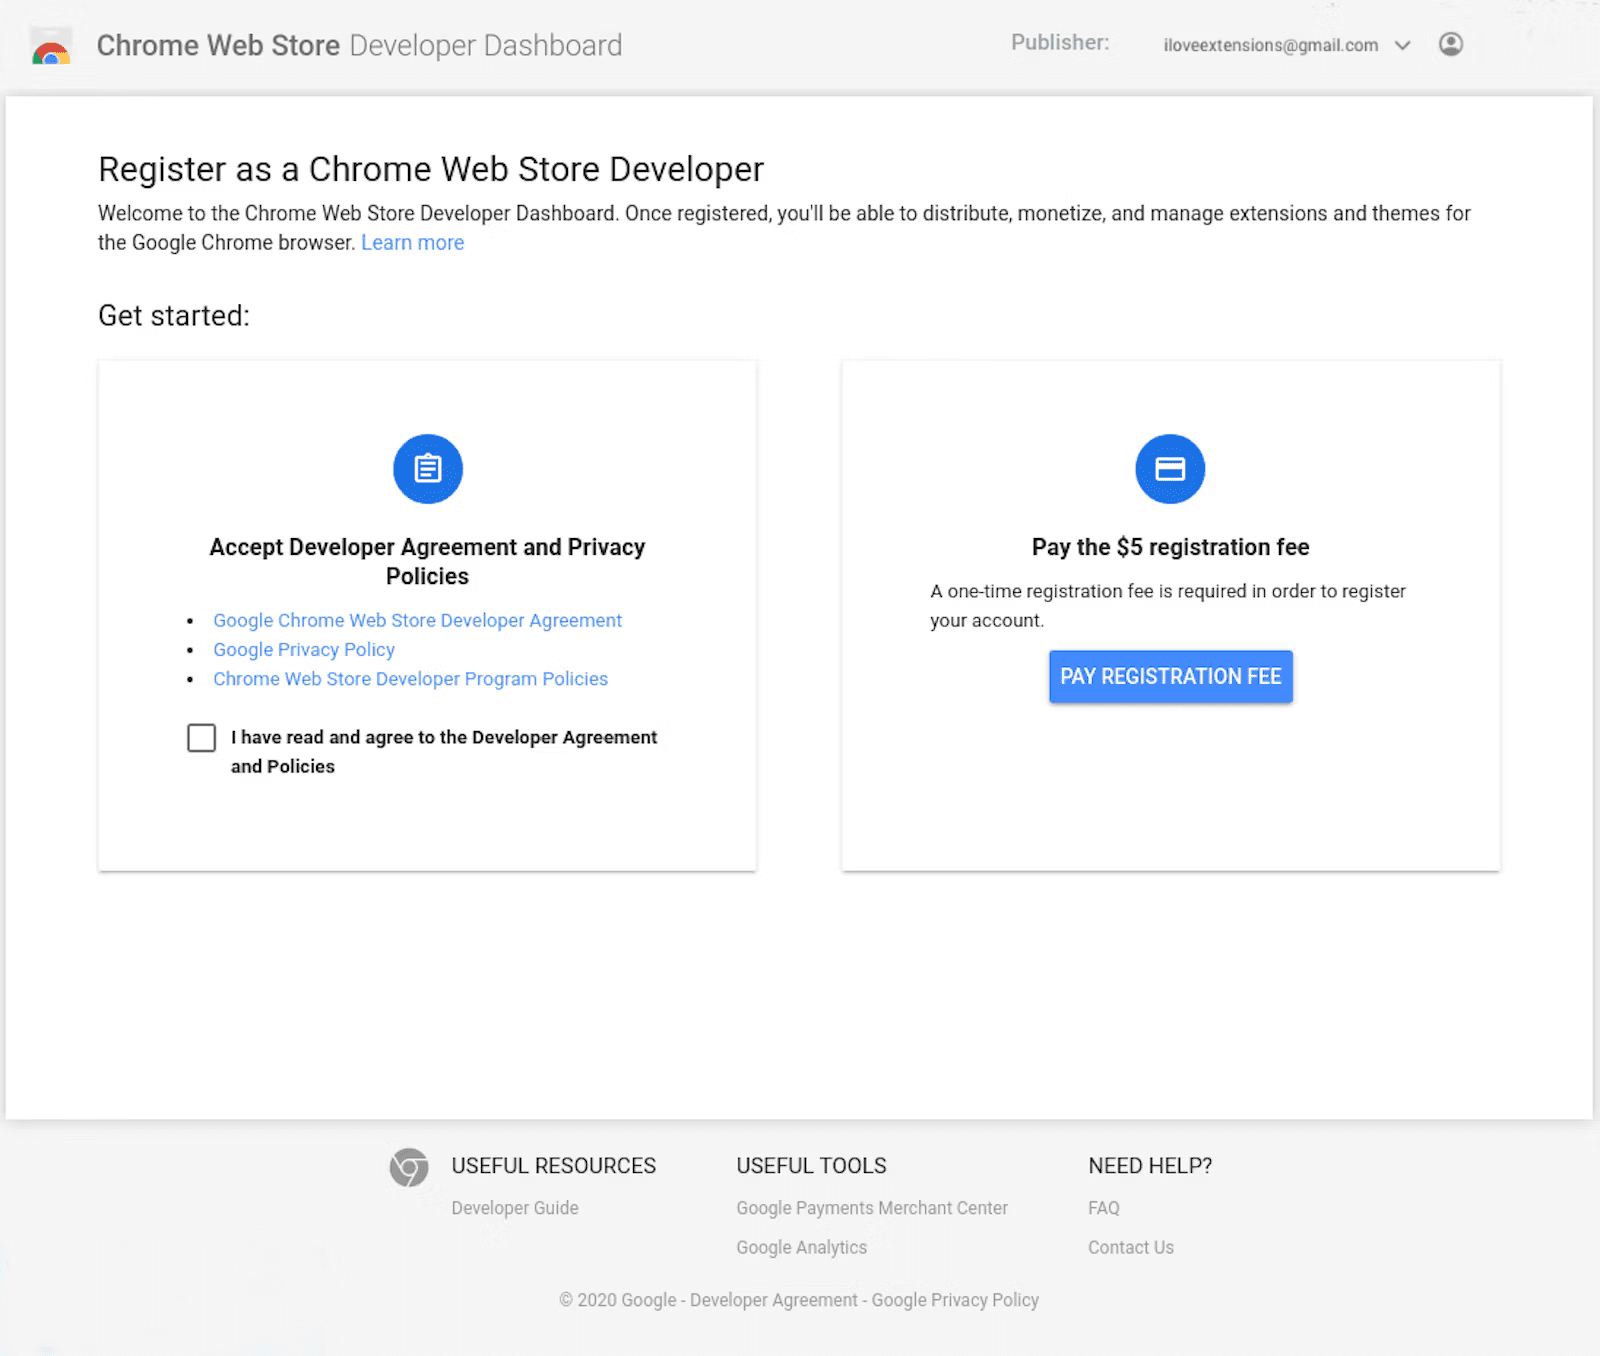Image resolution: width=1600 pixels, height=1356 pixels.
Task: Select the publisher email iloveextensions@gmail.com
Action: click(x=1271, y=45)
